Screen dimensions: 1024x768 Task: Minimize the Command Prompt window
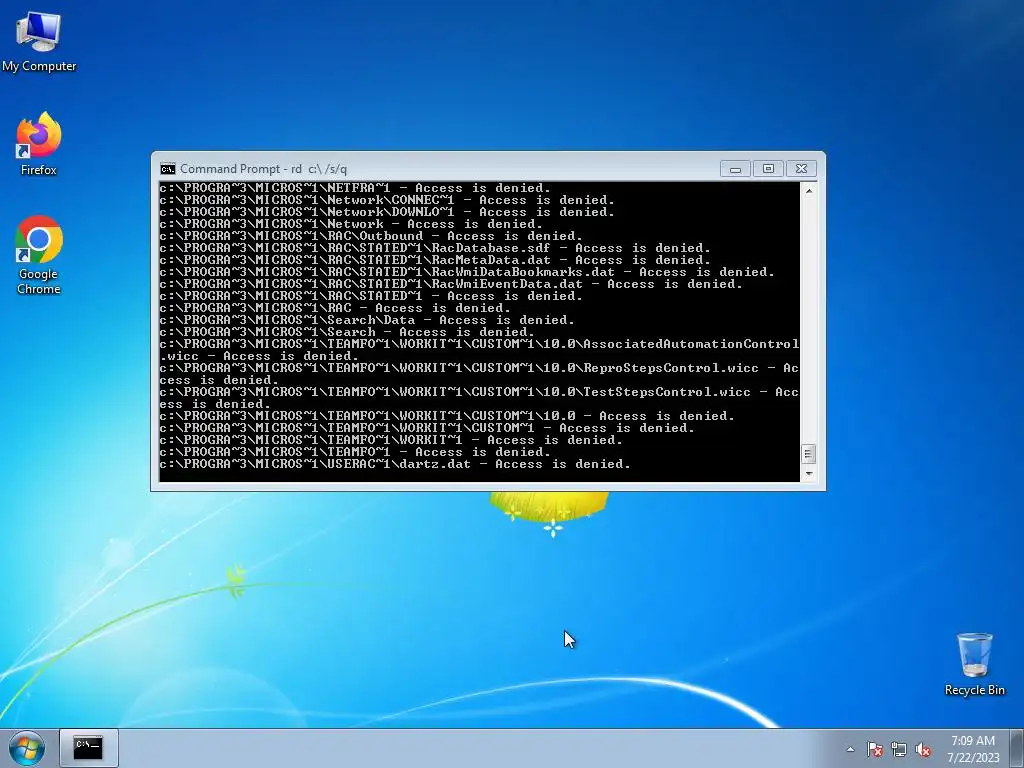coord(735,169)
